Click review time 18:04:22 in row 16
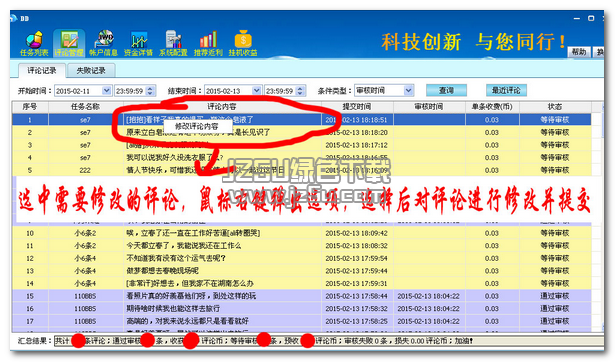The image size is (615, 362). coord(428,309)
